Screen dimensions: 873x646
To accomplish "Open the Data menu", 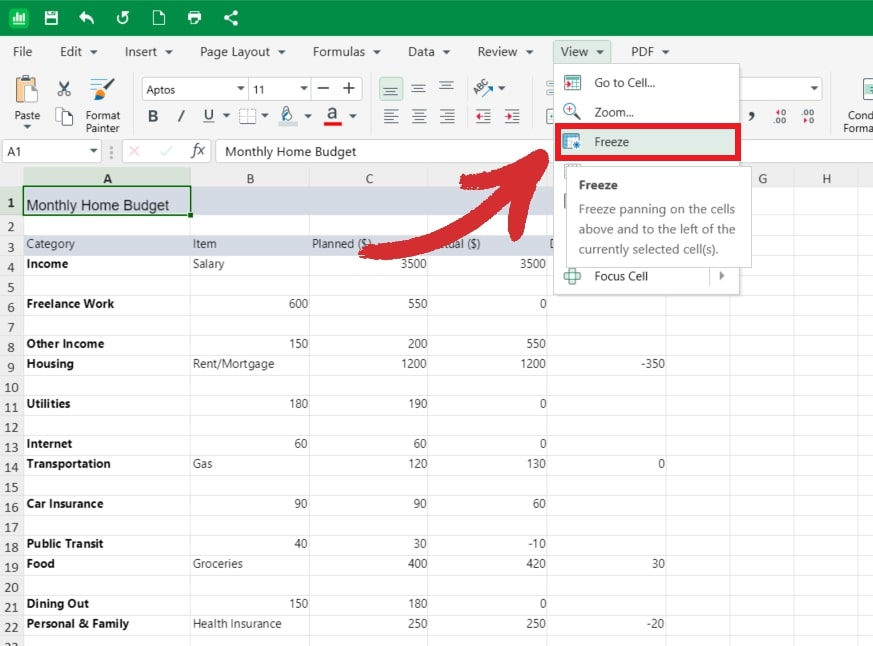I will (421, 51).
